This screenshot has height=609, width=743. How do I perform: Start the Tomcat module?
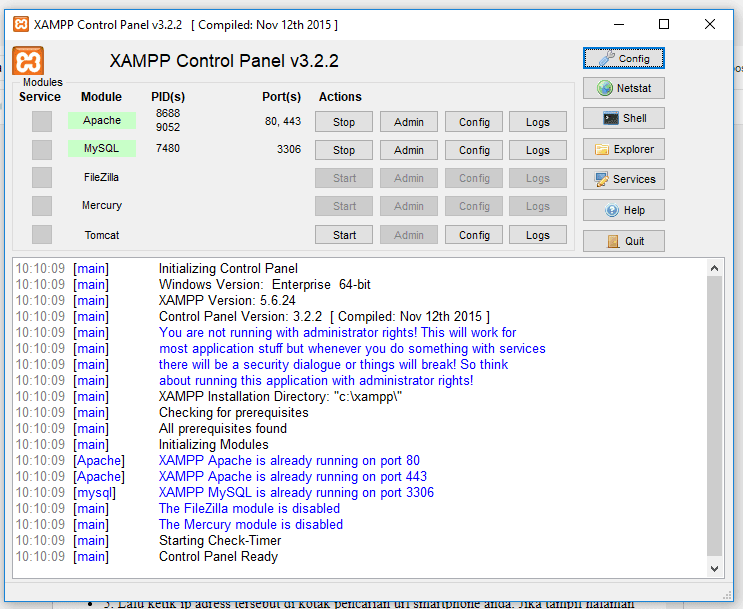click(344, 235)
